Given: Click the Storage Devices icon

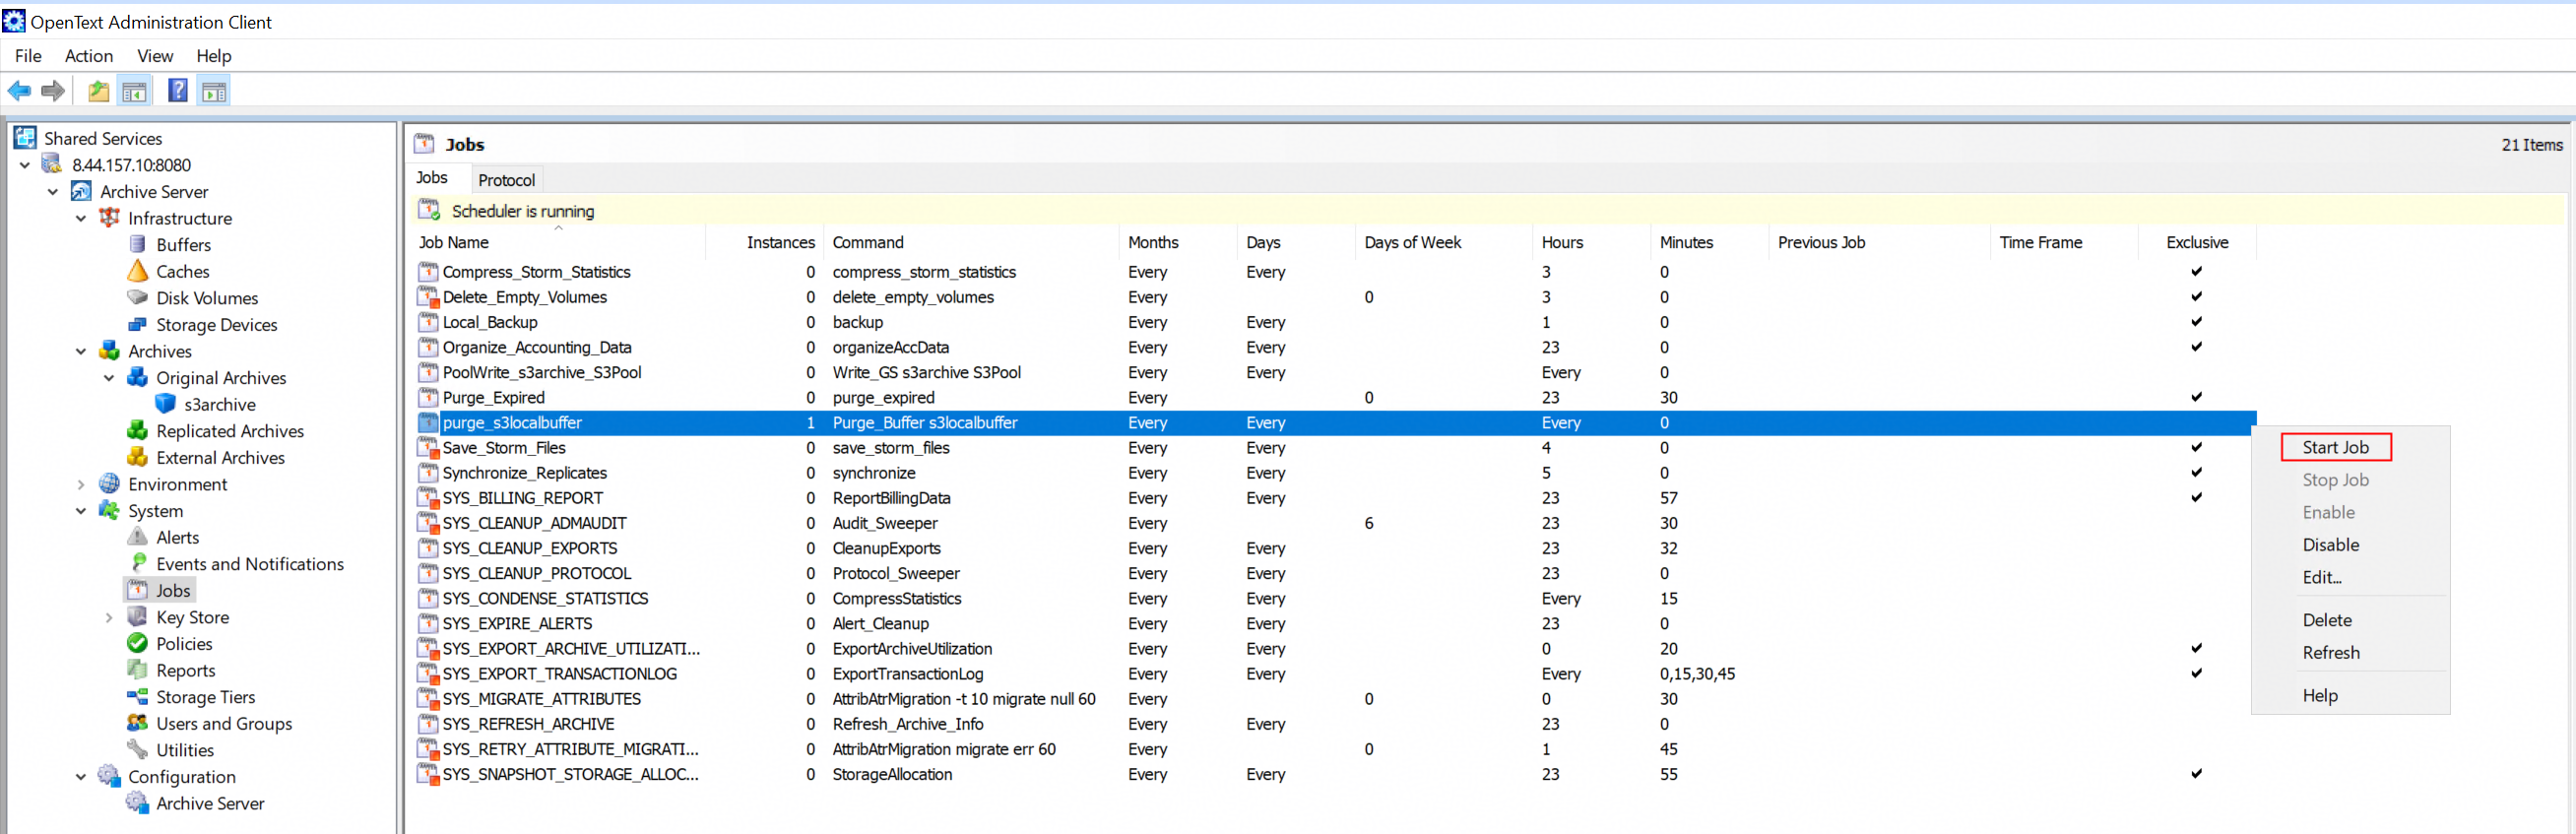Looking at the screenshot, I should coord(138,324).
